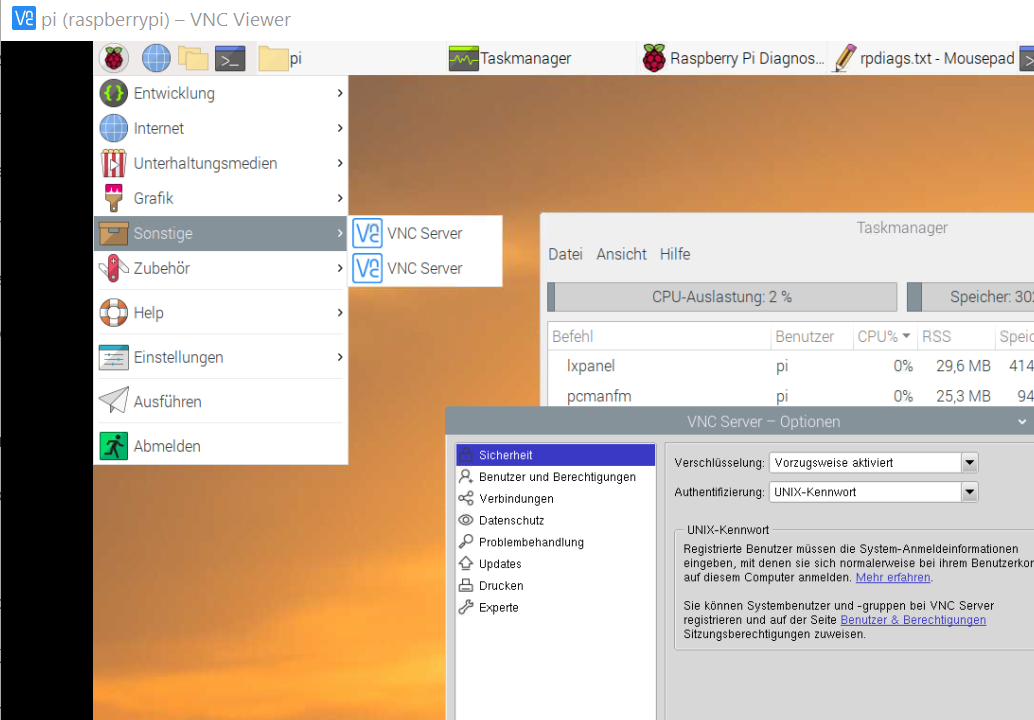The height and width of the screenshot is (720, 1034).
Task: Open the Experte wrench section
Action: pyautogui.click(x=555, y=607)
